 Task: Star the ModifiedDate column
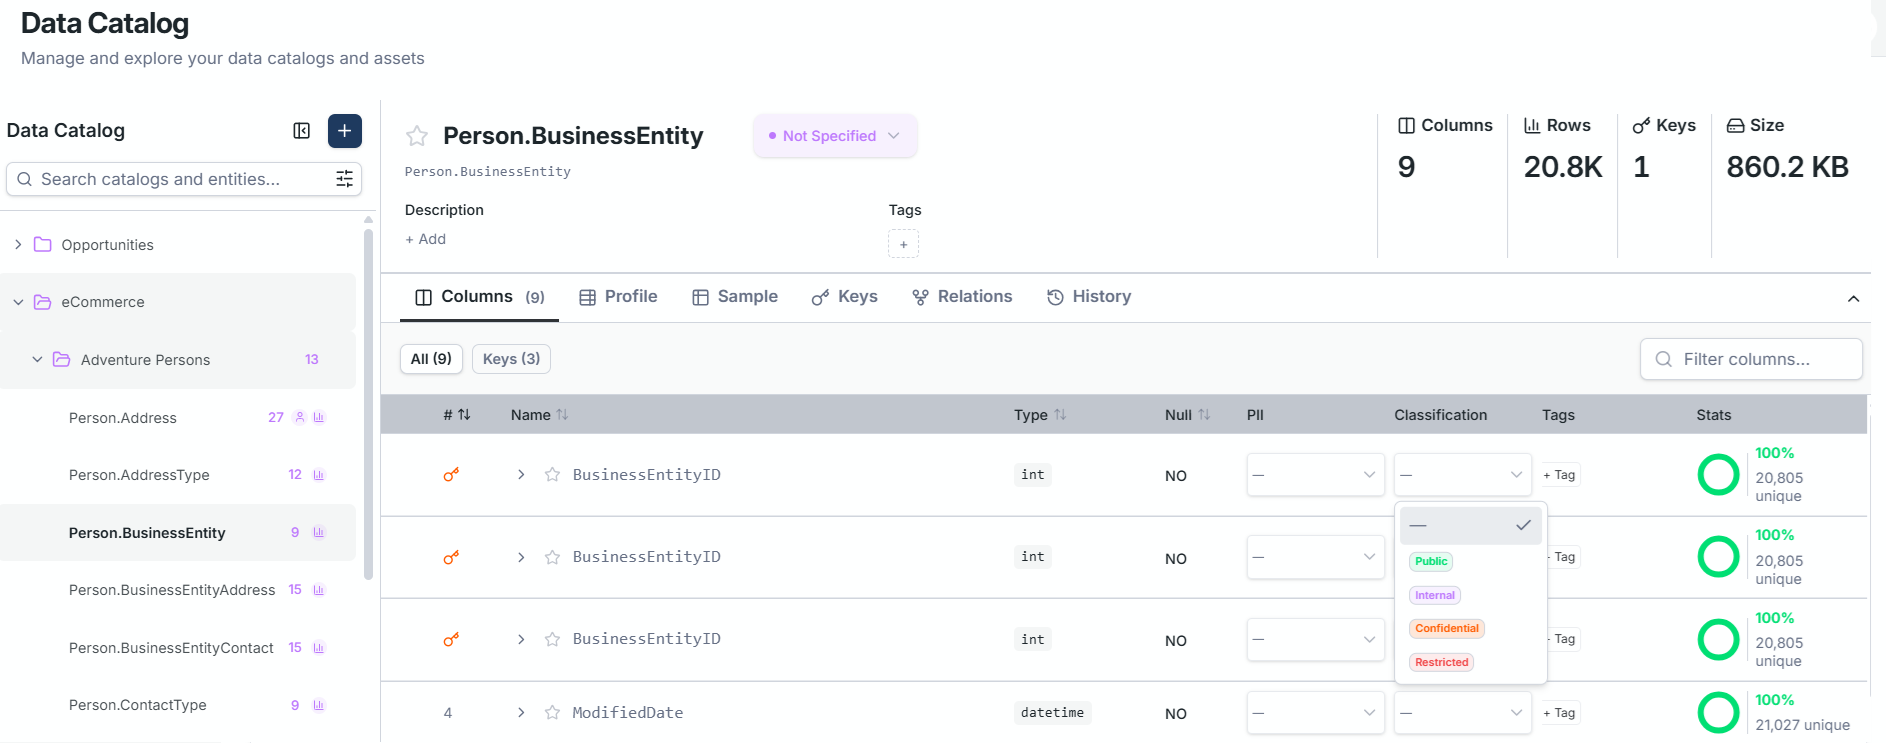pos(552,713)
